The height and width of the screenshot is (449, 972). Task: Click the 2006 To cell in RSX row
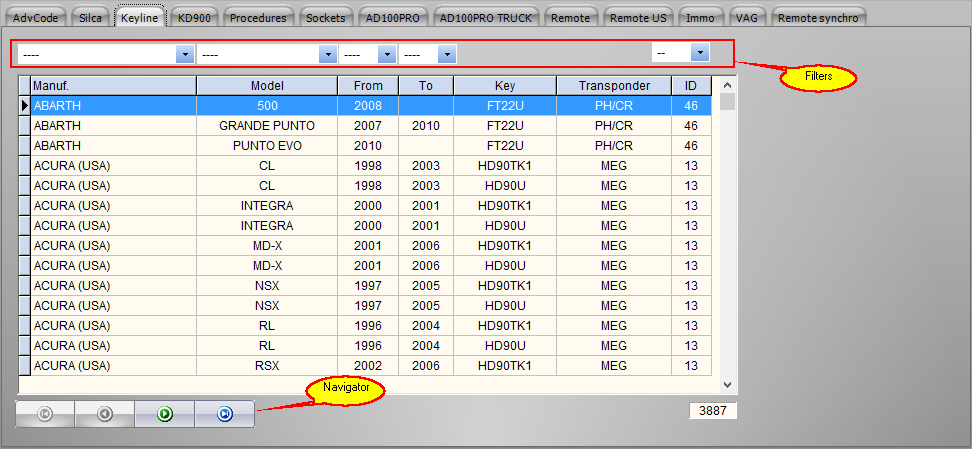coord(426,366)
